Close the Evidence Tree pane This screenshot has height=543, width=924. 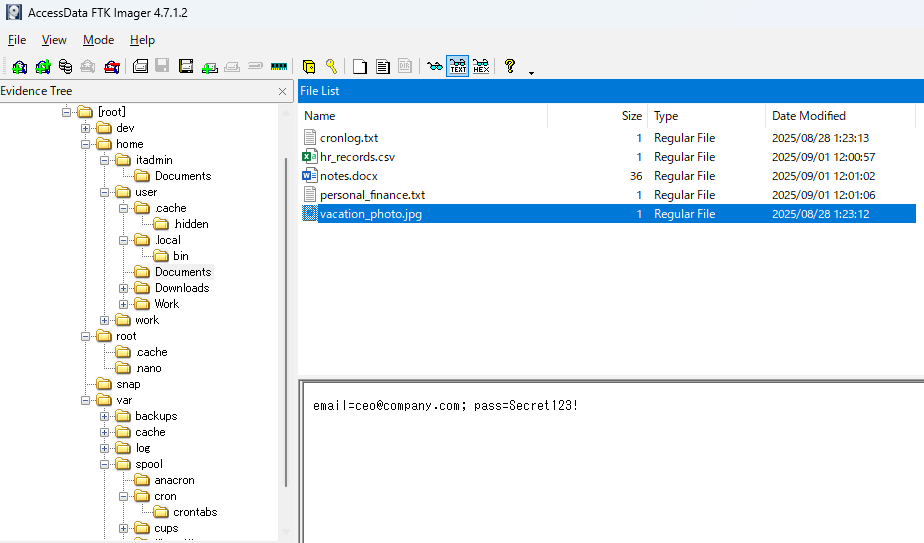click(282, 91)
